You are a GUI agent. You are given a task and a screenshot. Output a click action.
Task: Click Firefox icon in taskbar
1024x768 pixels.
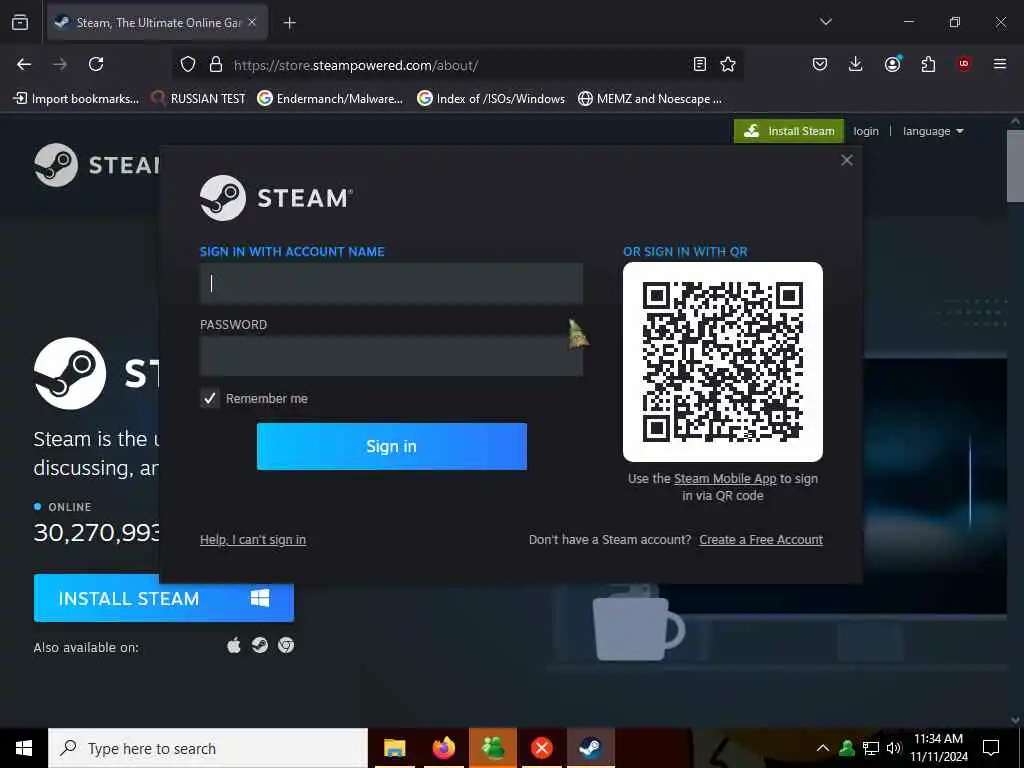443,748
